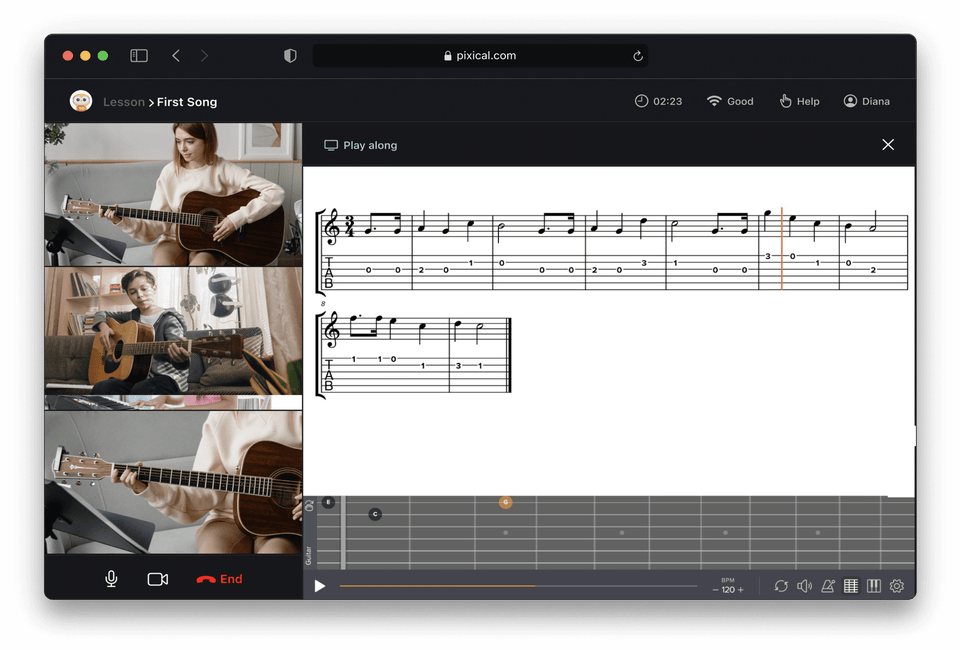Click the Good connection status indicator
Viewport: 960px width, 650px height.
[x=730, y=101]
